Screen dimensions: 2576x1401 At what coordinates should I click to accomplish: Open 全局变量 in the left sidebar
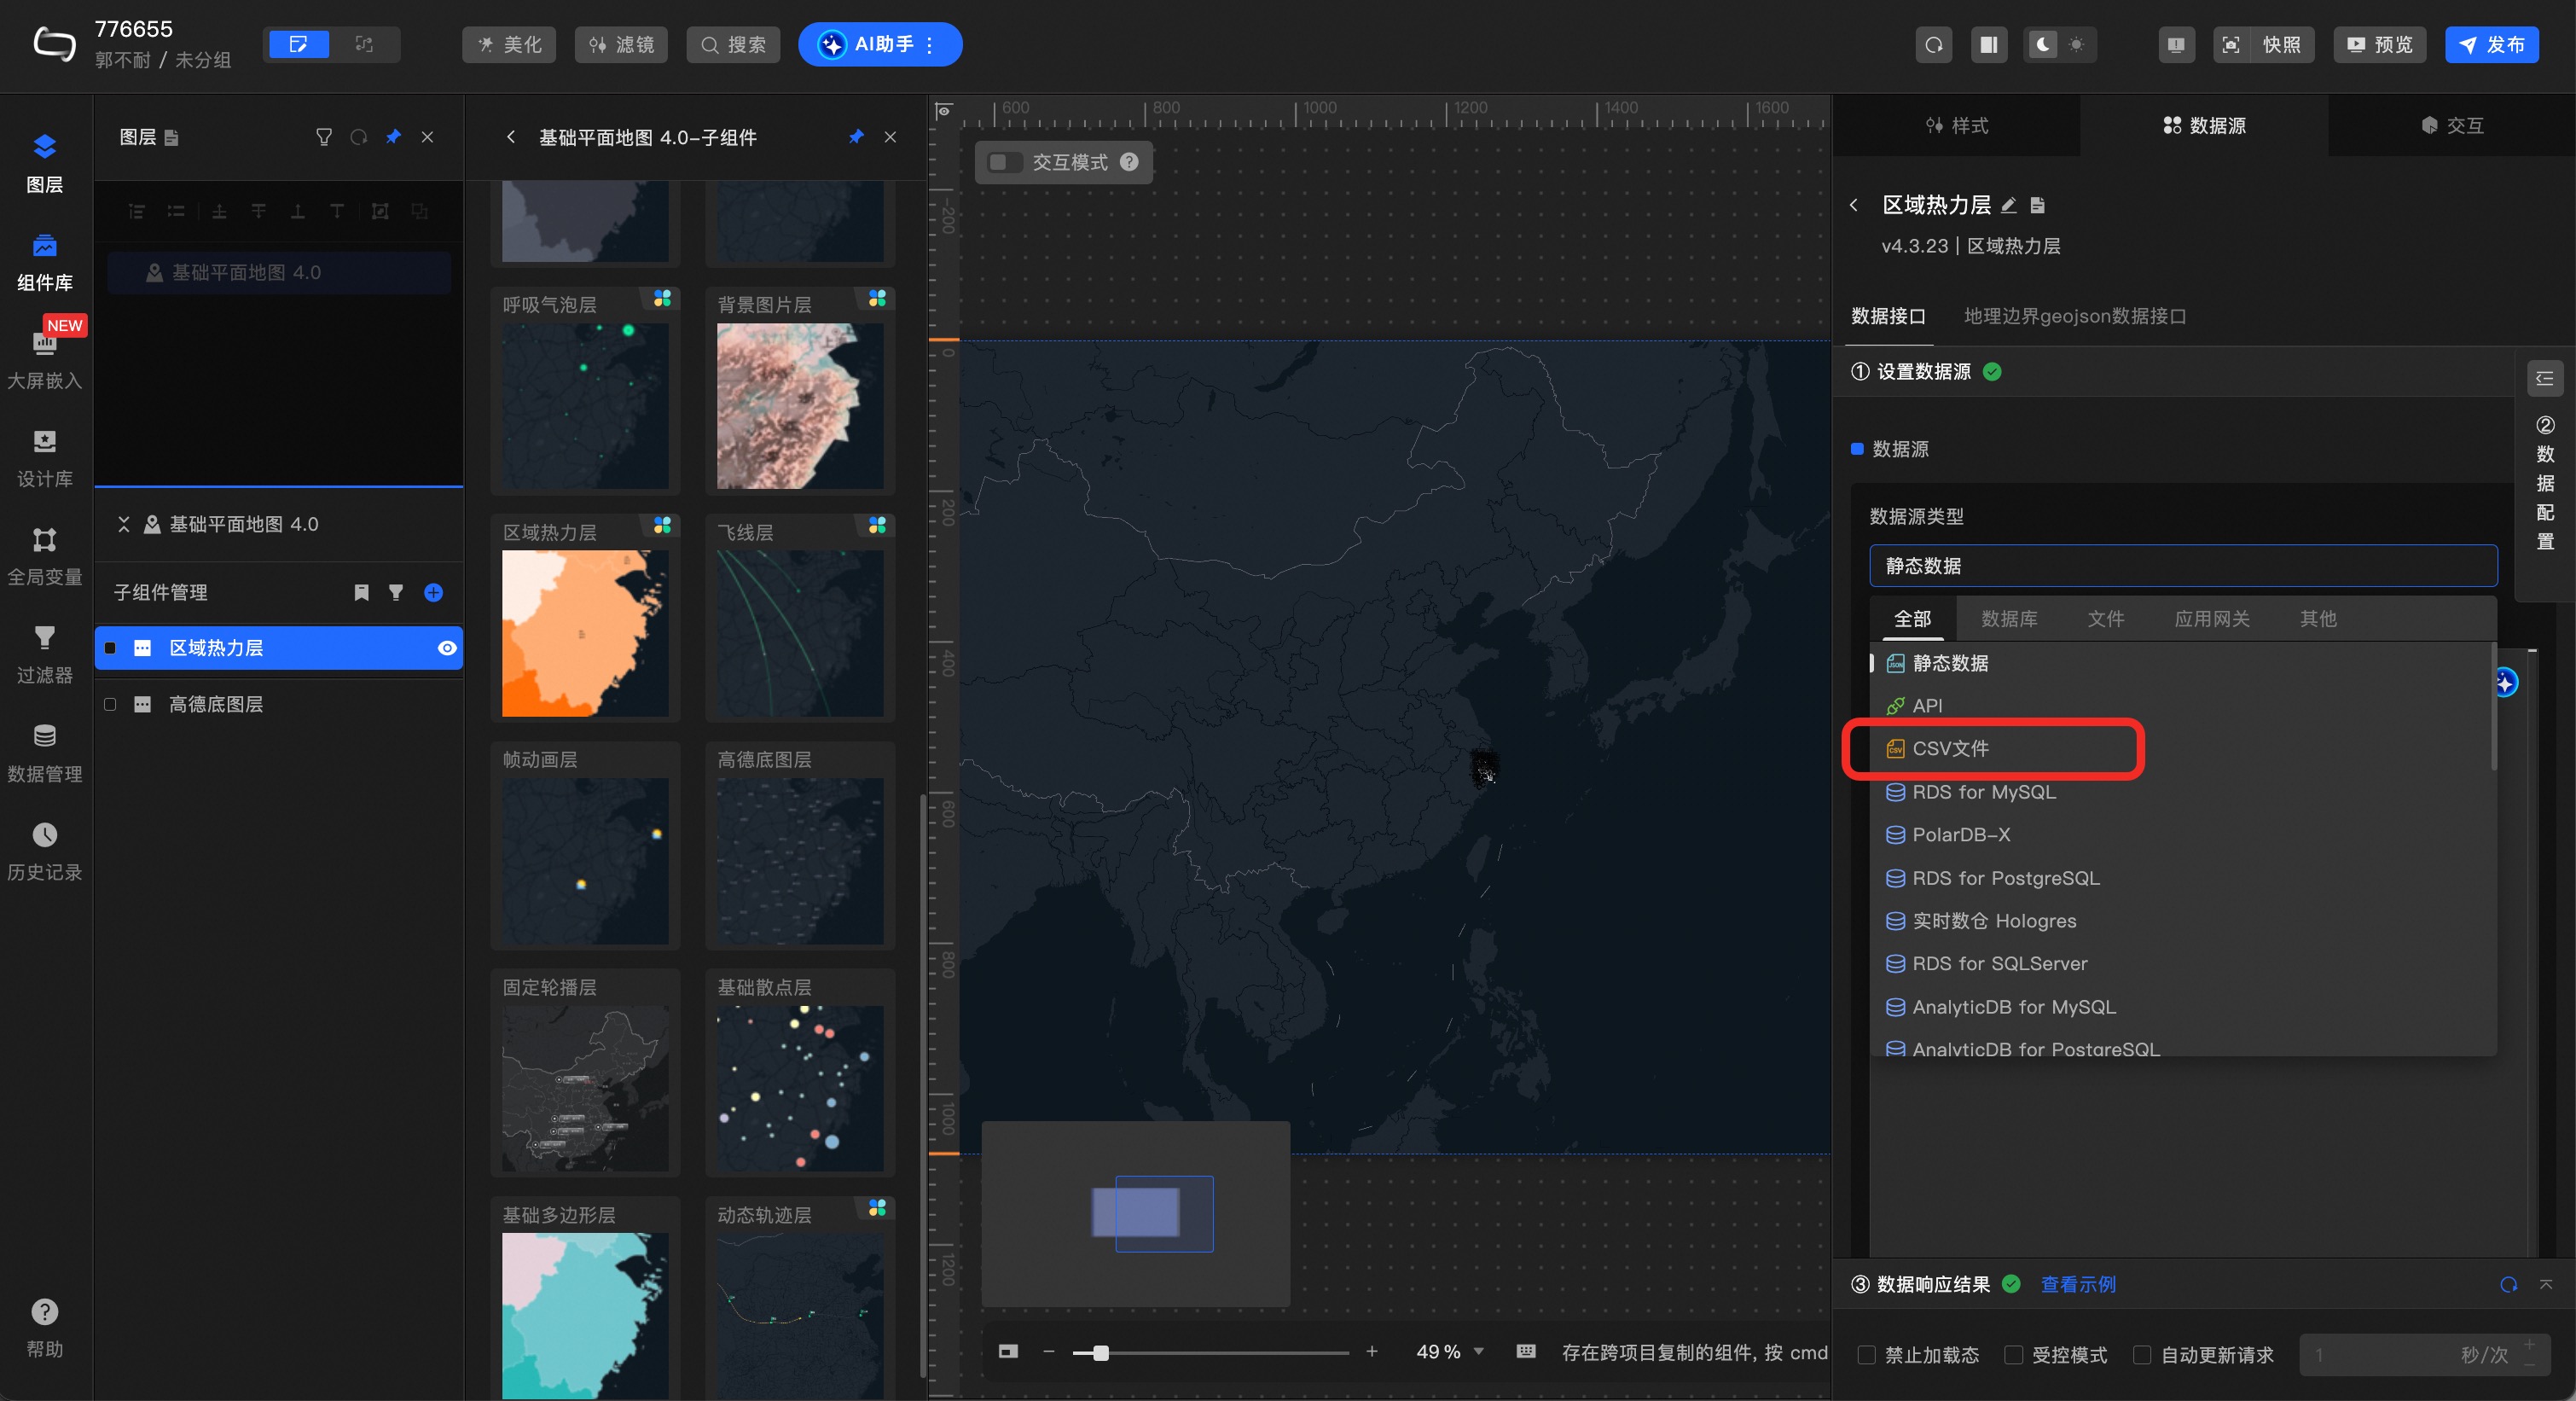[x=44, y=540]
